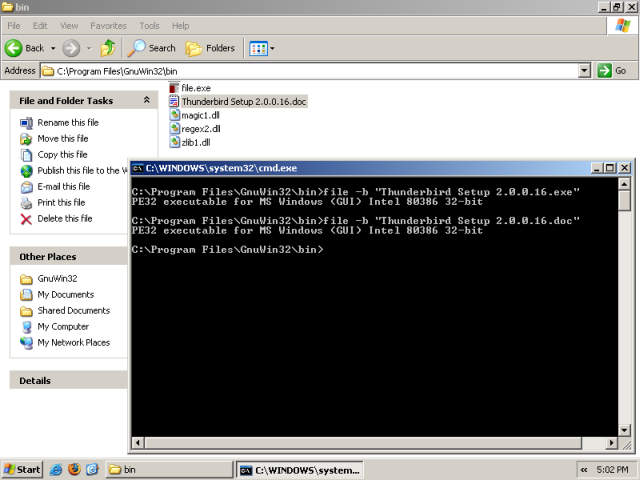Click cmd window vertical scrollbar down arrow

tap(624, 430)
